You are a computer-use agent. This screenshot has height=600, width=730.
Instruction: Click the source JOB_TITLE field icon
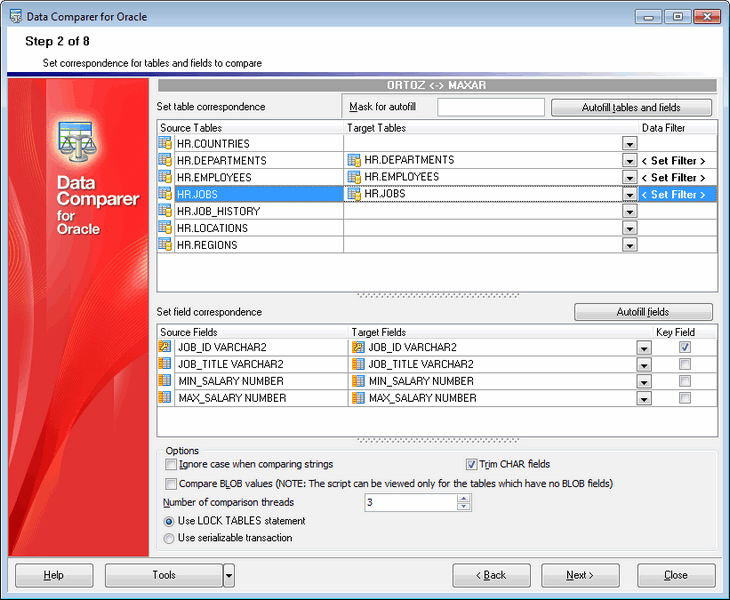tap(165, 363)
